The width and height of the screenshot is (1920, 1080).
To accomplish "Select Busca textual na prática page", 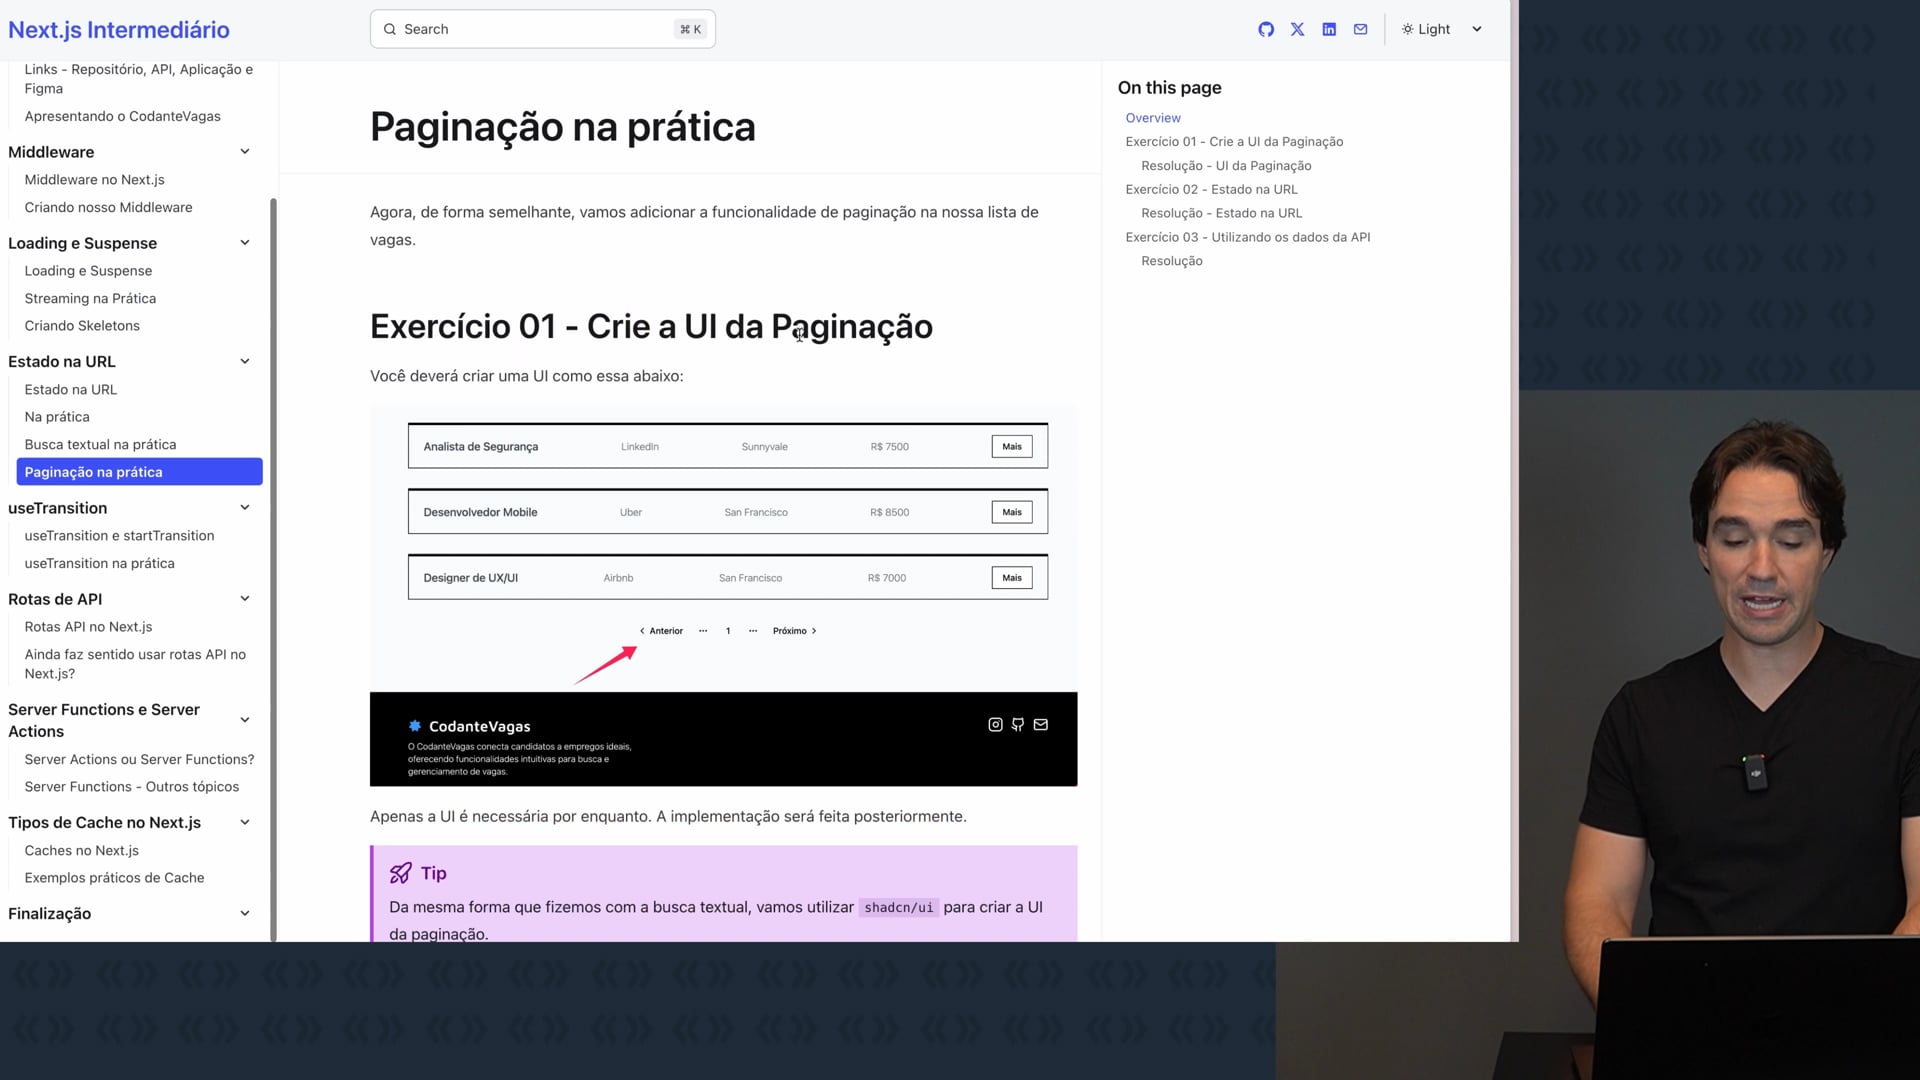I will coord(100,445).
